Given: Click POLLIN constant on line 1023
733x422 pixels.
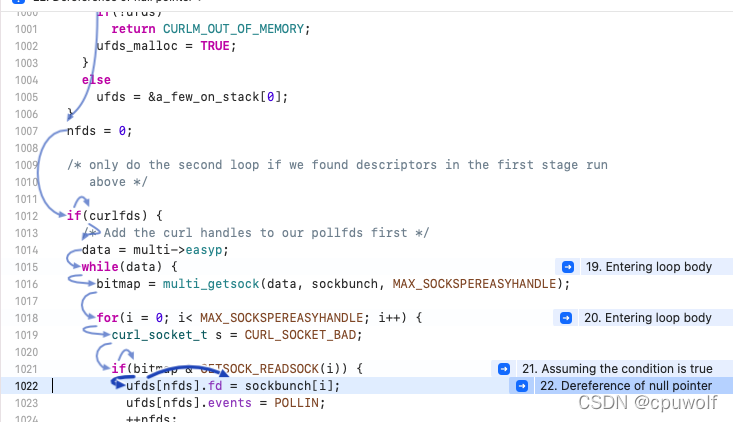Looking at the screenshot, I should pos(297,403).
